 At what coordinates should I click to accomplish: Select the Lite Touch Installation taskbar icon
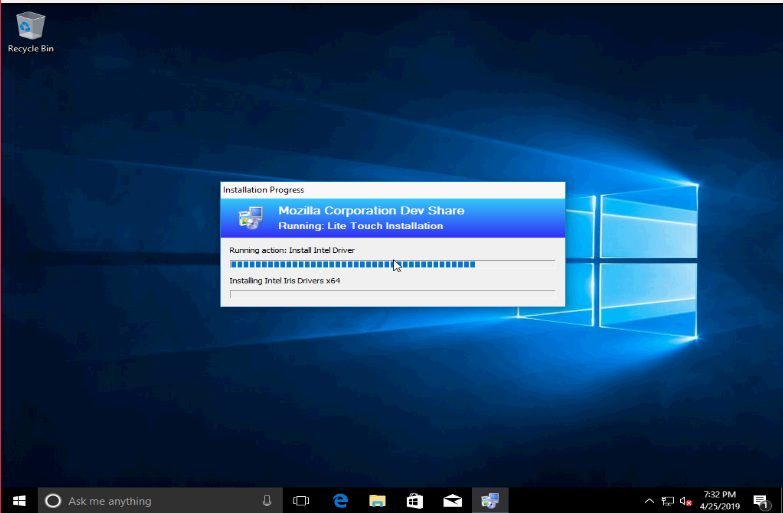[x=490, y=501]
